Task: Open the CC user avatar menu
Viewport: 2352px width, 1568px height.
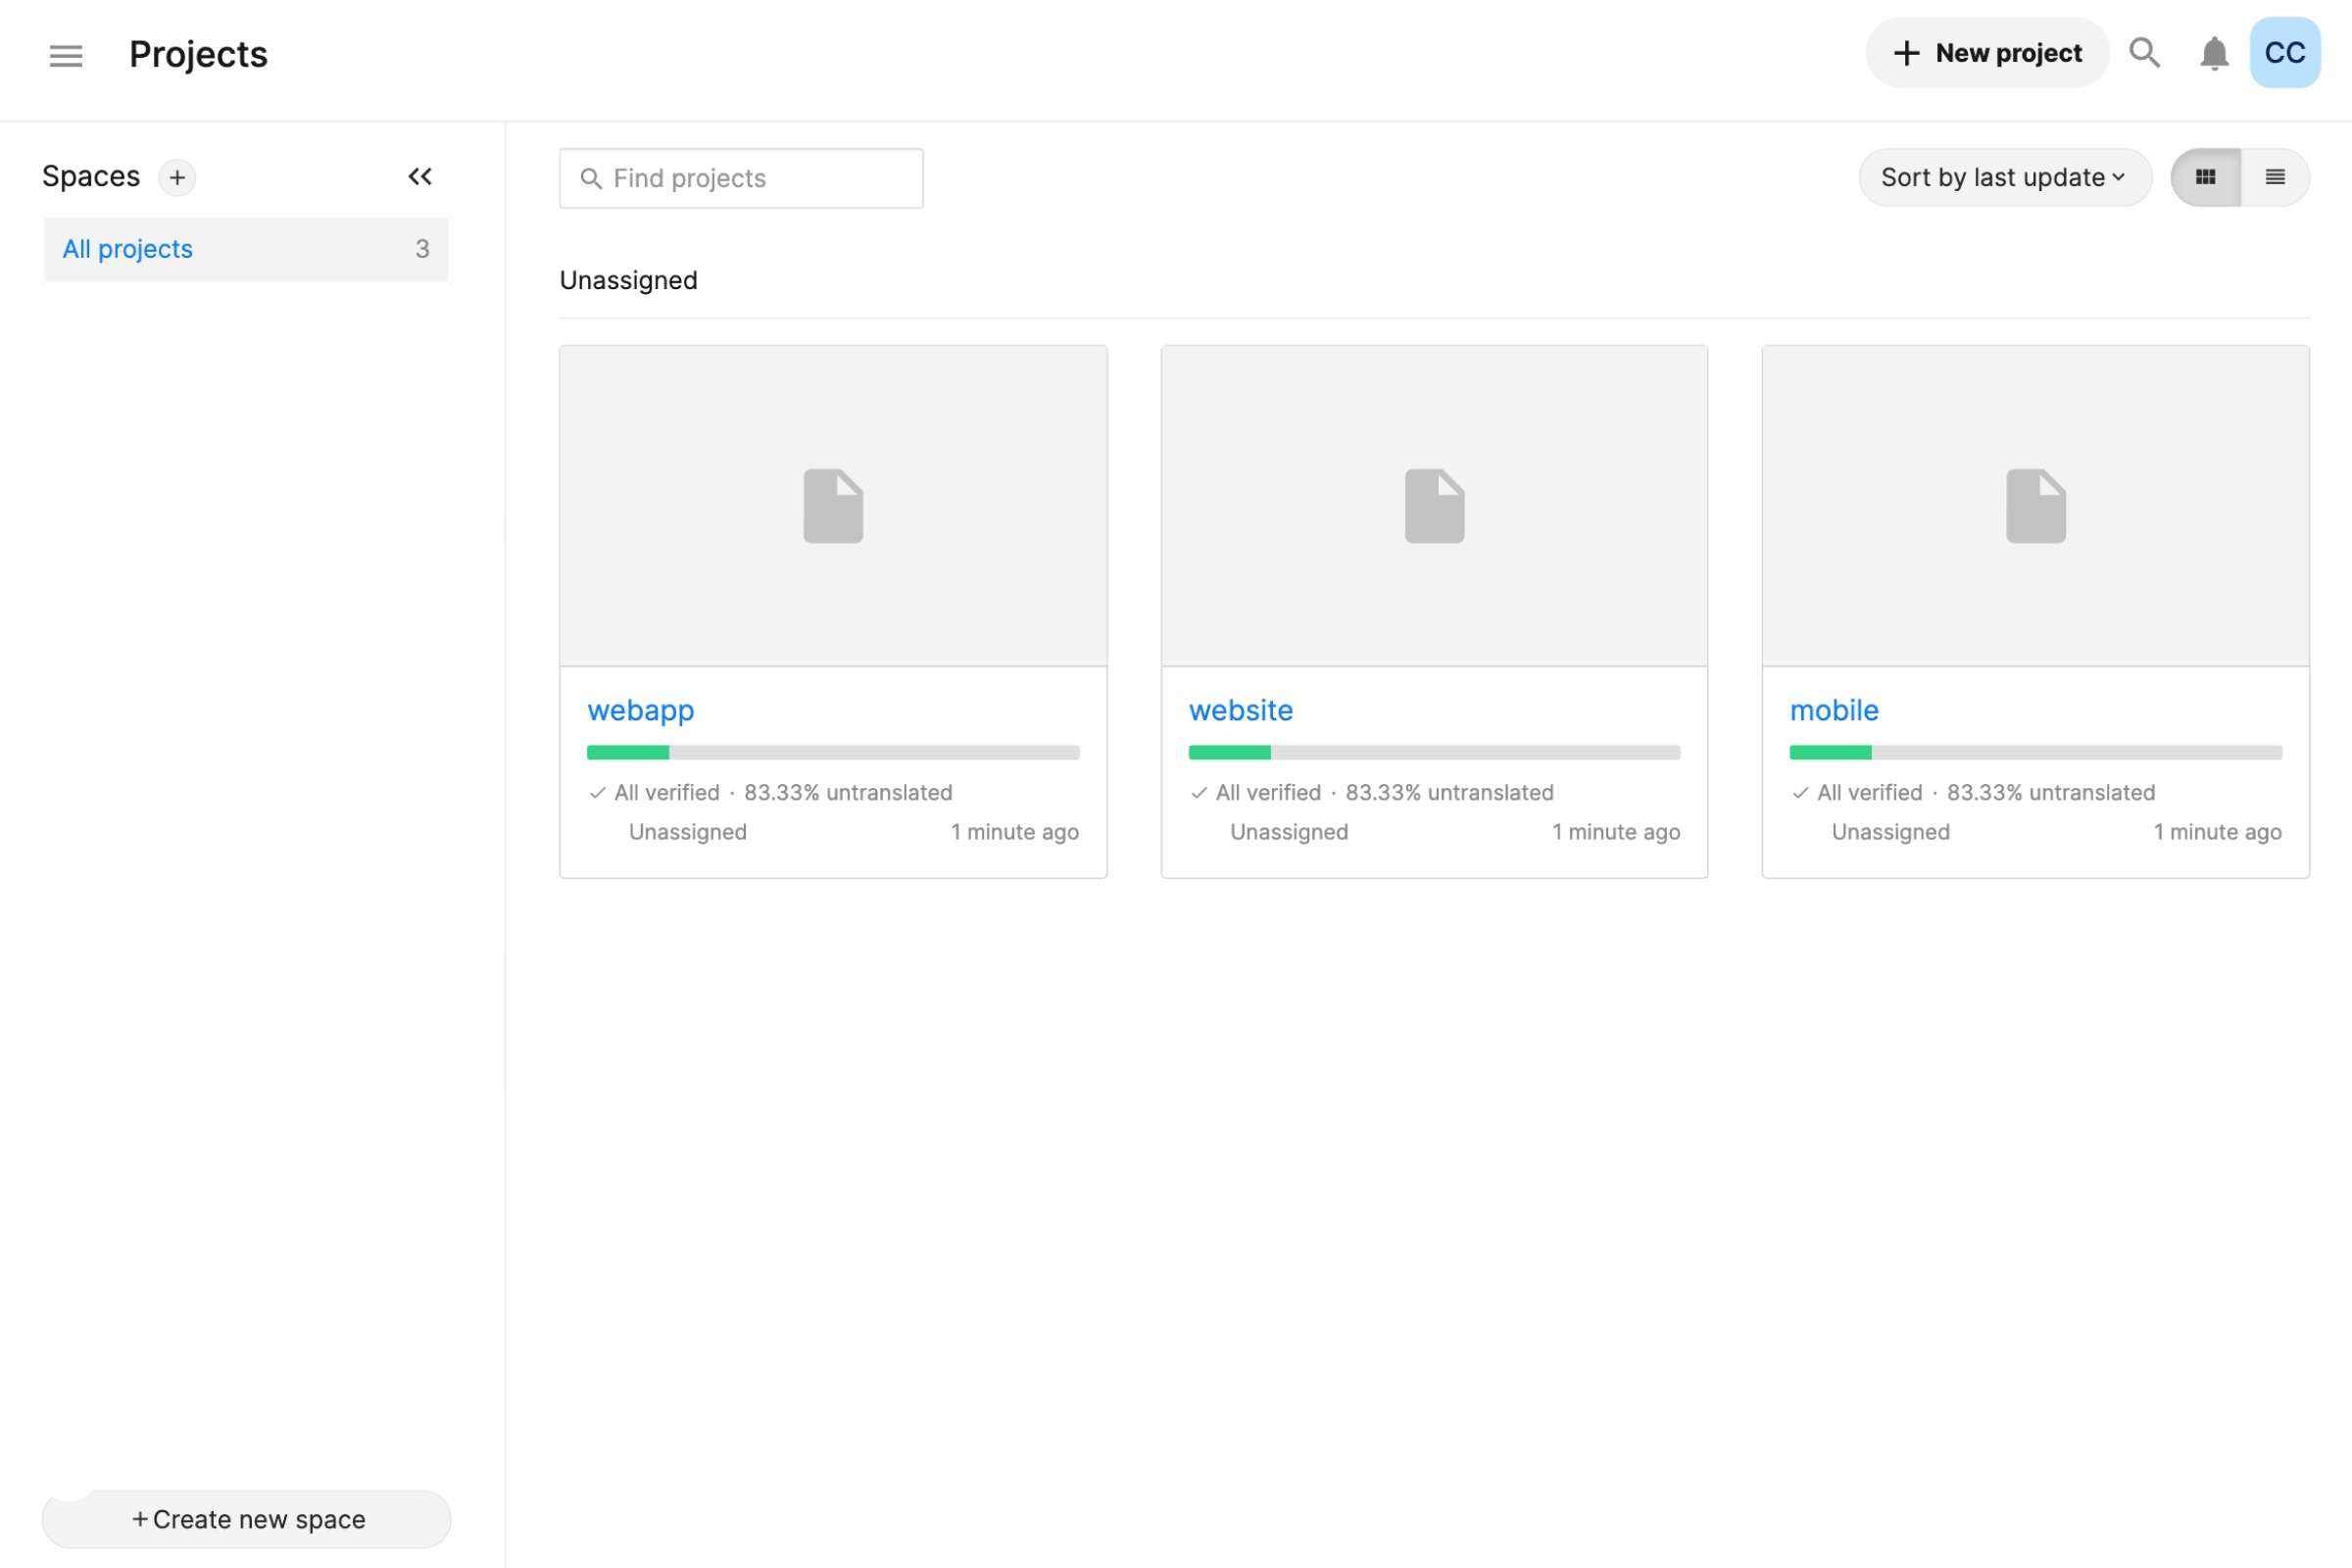Action: [2284, 53]
